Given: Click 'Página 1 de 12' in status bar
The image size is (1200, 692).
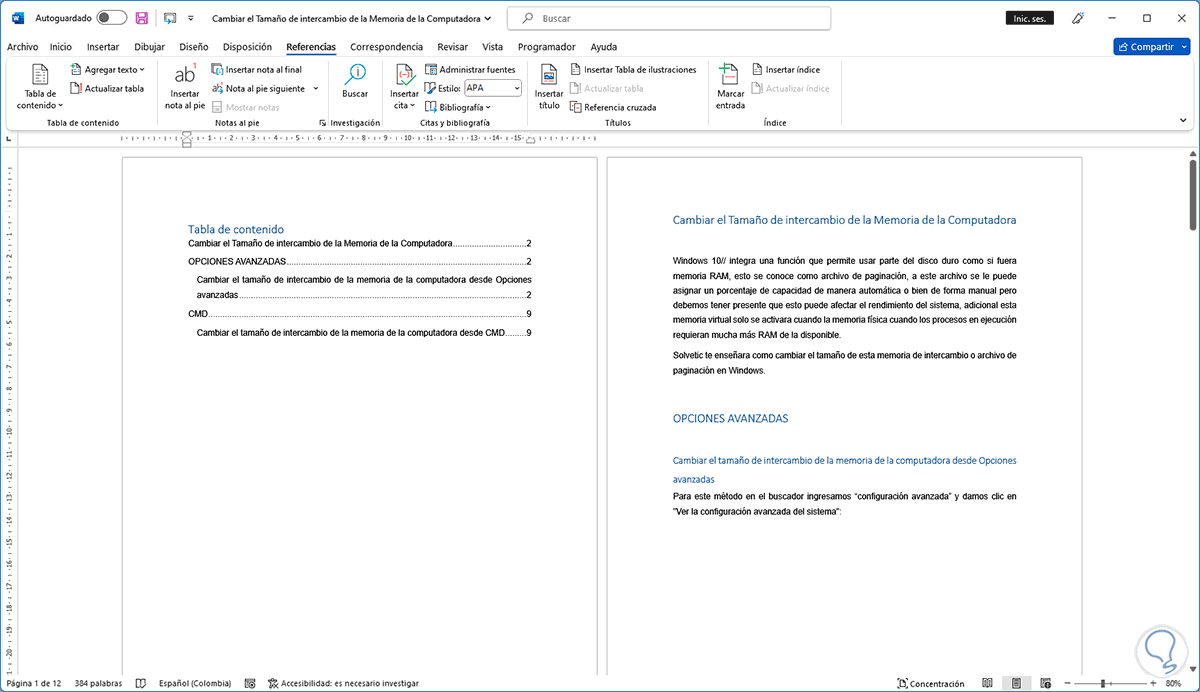Looking at the screenshot, I should pyautogui.click(x=33, y=683).
